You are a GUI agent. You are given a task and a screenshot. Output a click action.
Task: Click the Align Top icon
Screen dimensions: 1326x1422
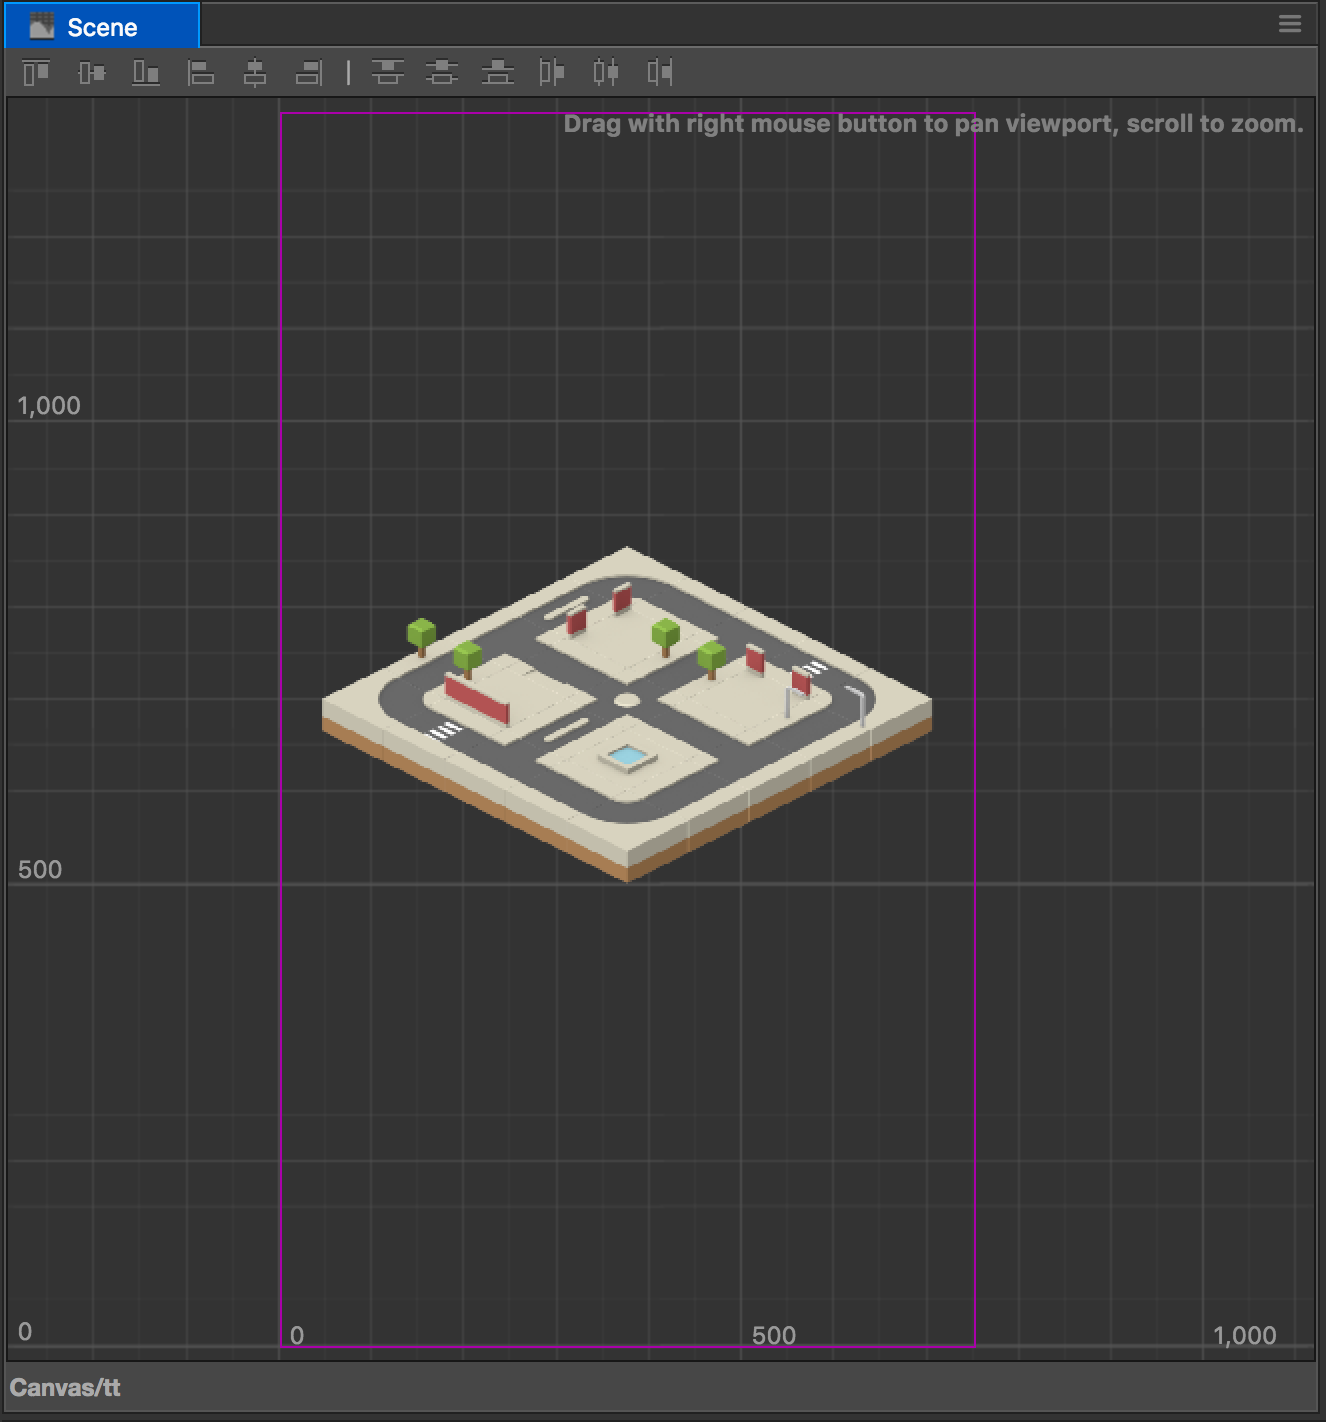point(36,72)
